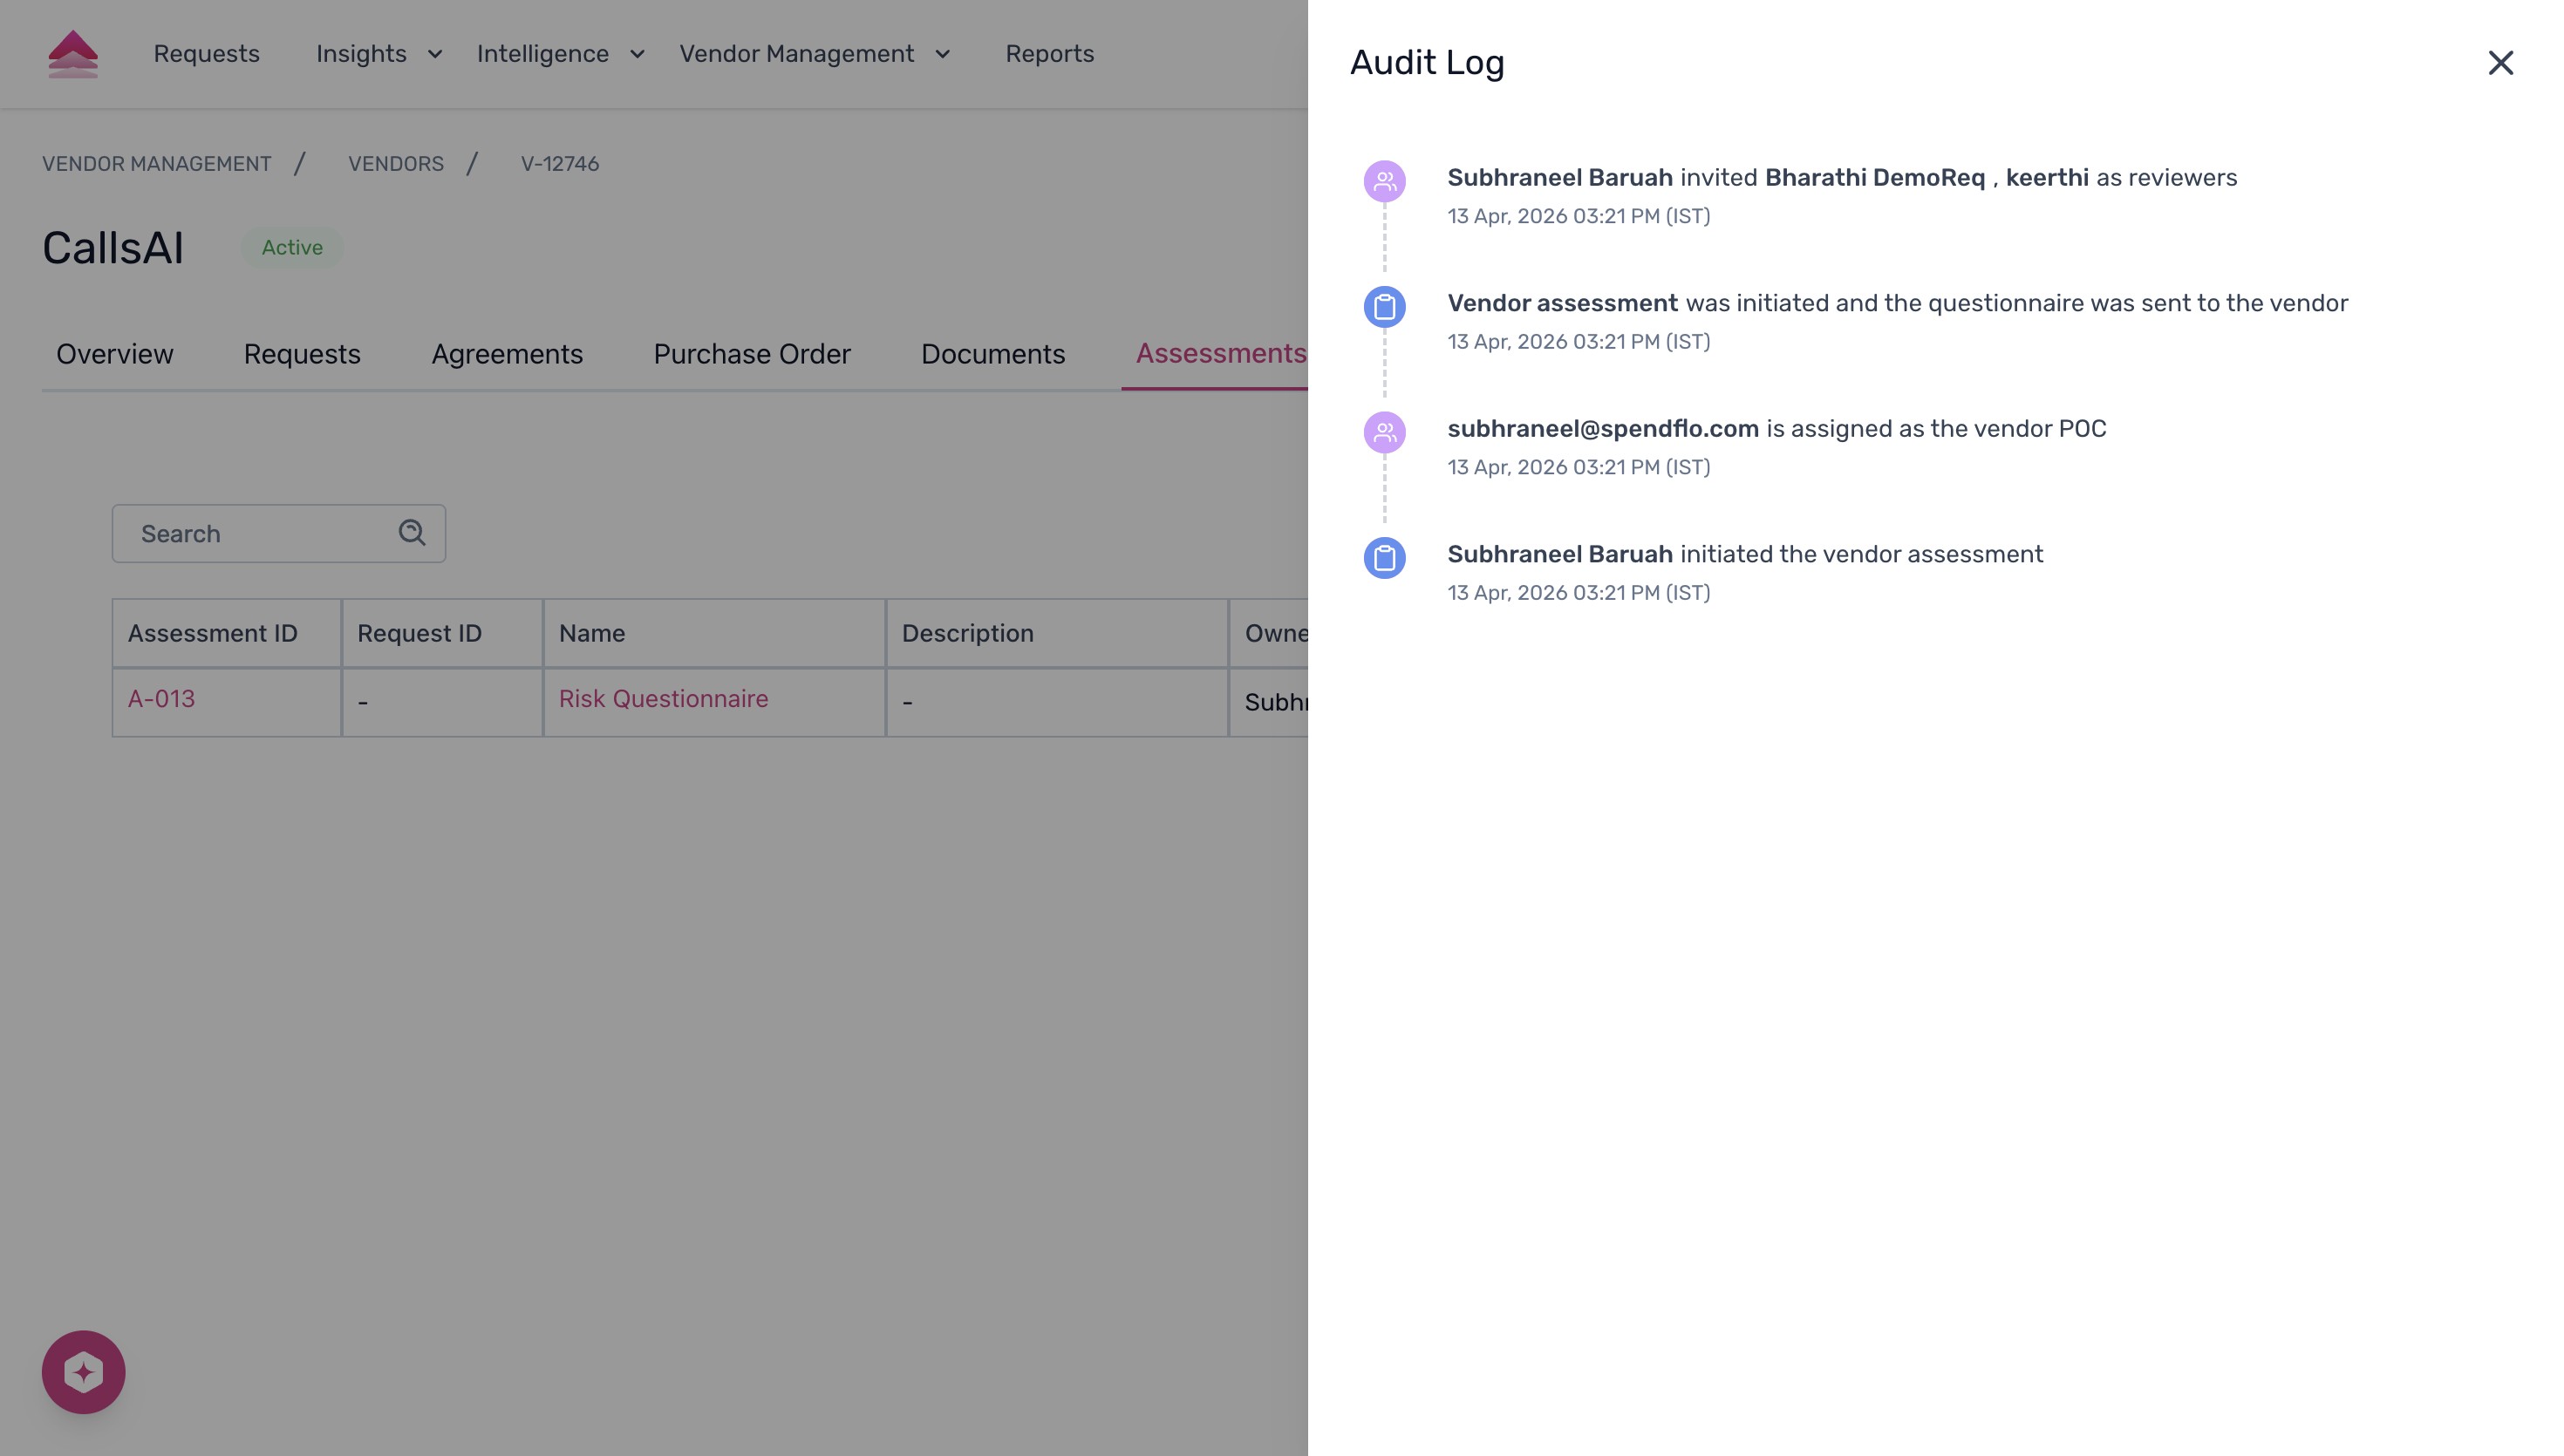Click the vendor POC assignment icon
Screen dimensions: 2564x1456
pos(1385,432)
